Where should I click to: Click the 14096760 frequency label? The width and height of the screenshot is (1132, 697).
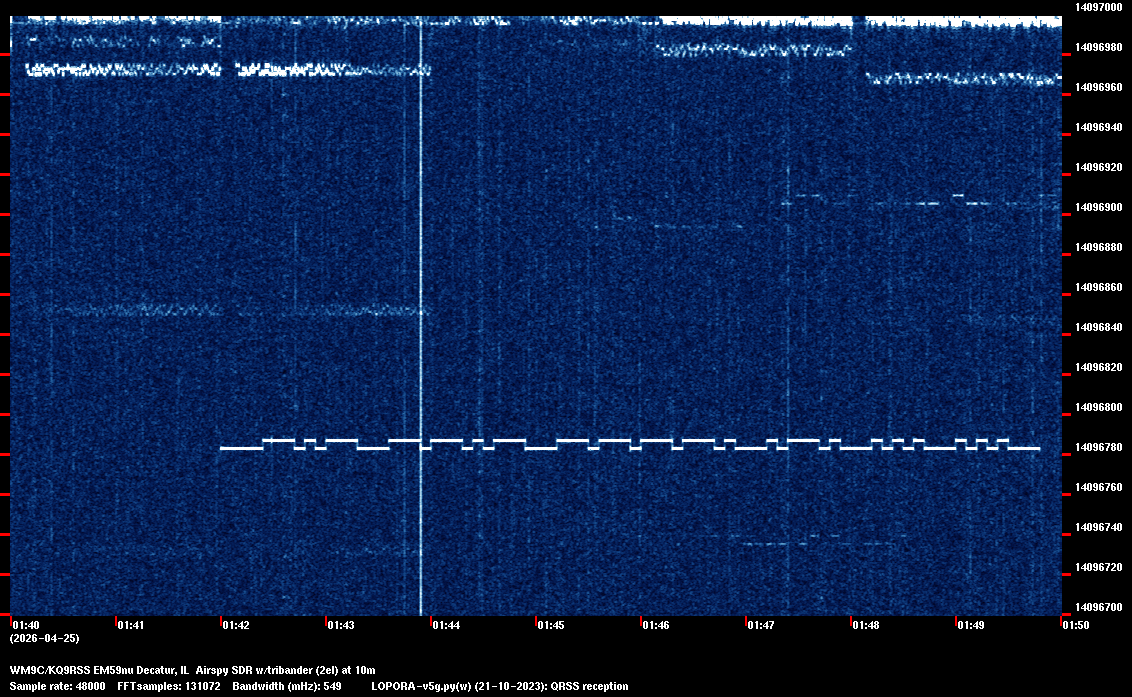(1098, 487)
